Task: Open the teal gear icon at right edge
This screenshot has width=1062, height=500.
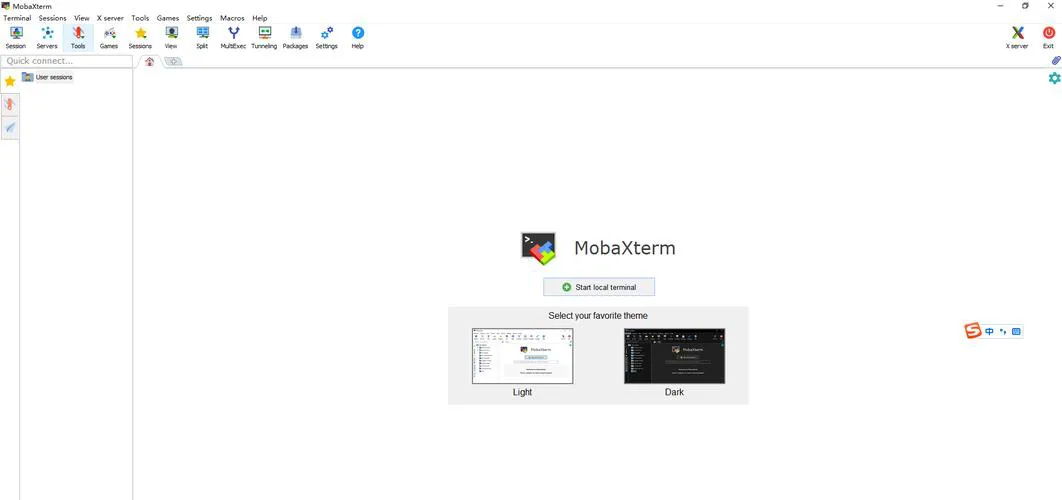Action: point(1055,78)
